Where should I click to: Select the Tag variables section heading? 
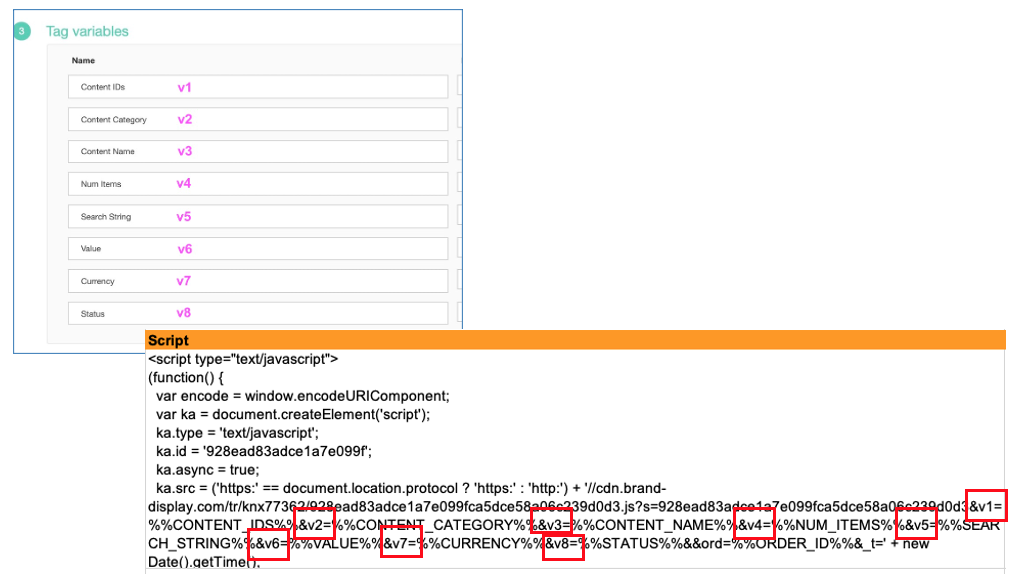[87, 32]
